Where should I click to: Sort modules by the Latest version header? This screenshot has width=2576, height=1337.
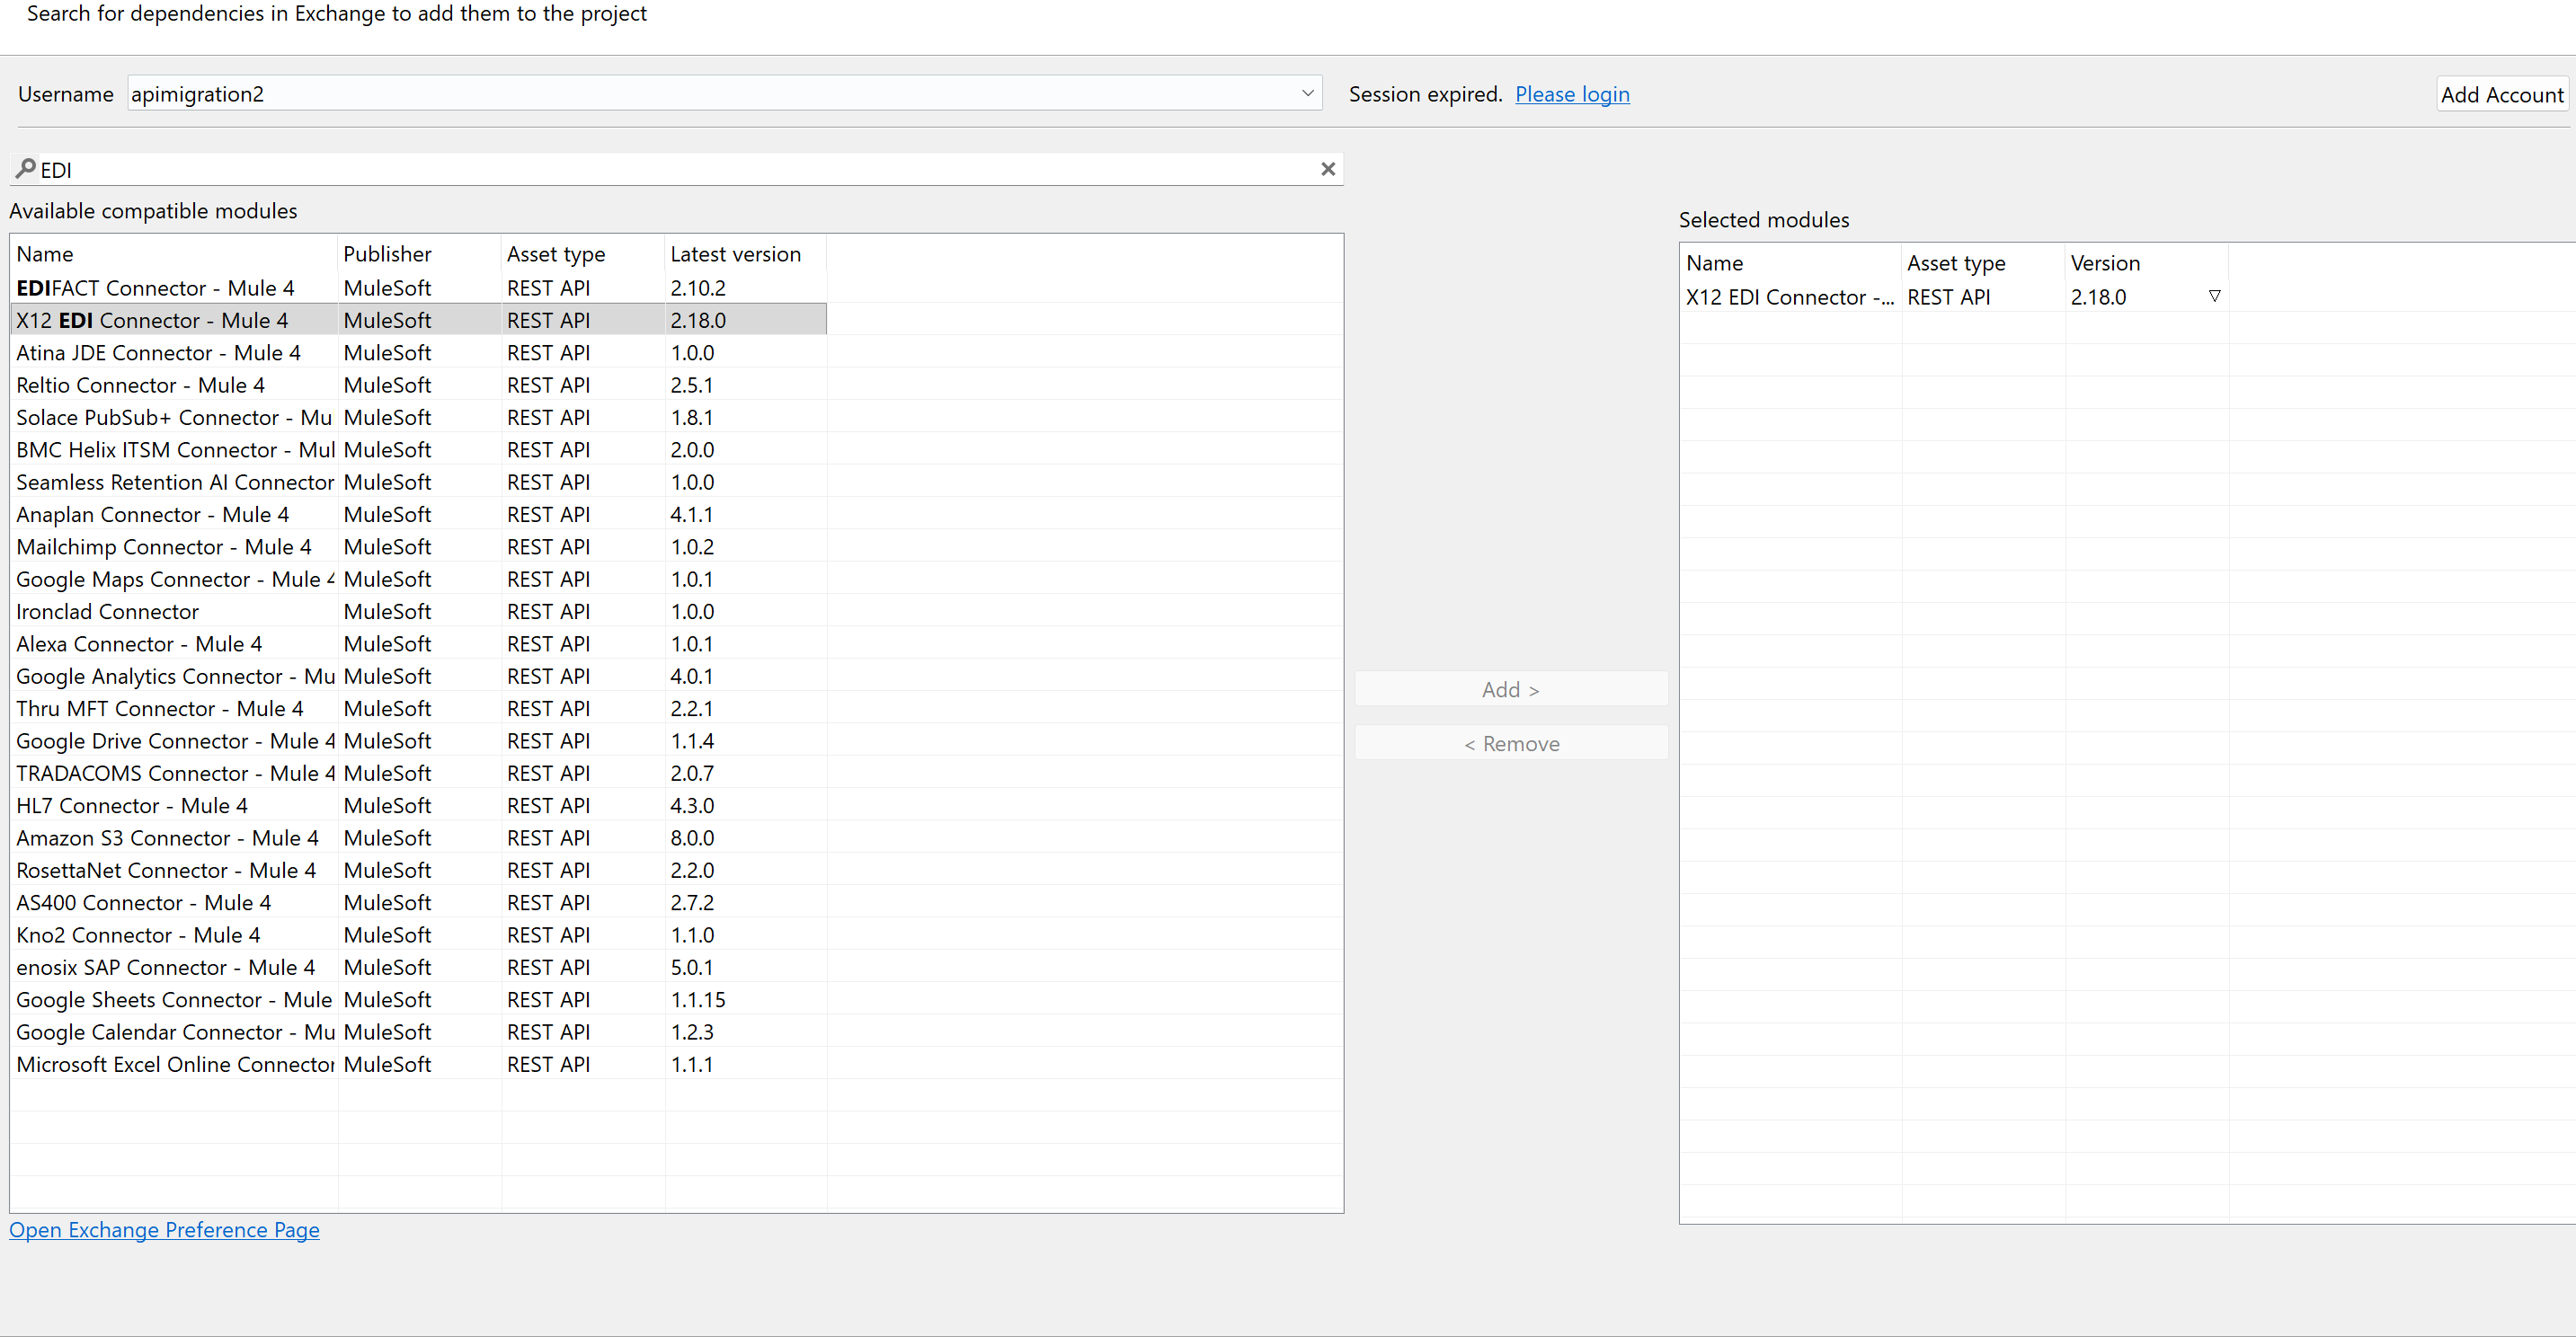click(x=735, y=253)
